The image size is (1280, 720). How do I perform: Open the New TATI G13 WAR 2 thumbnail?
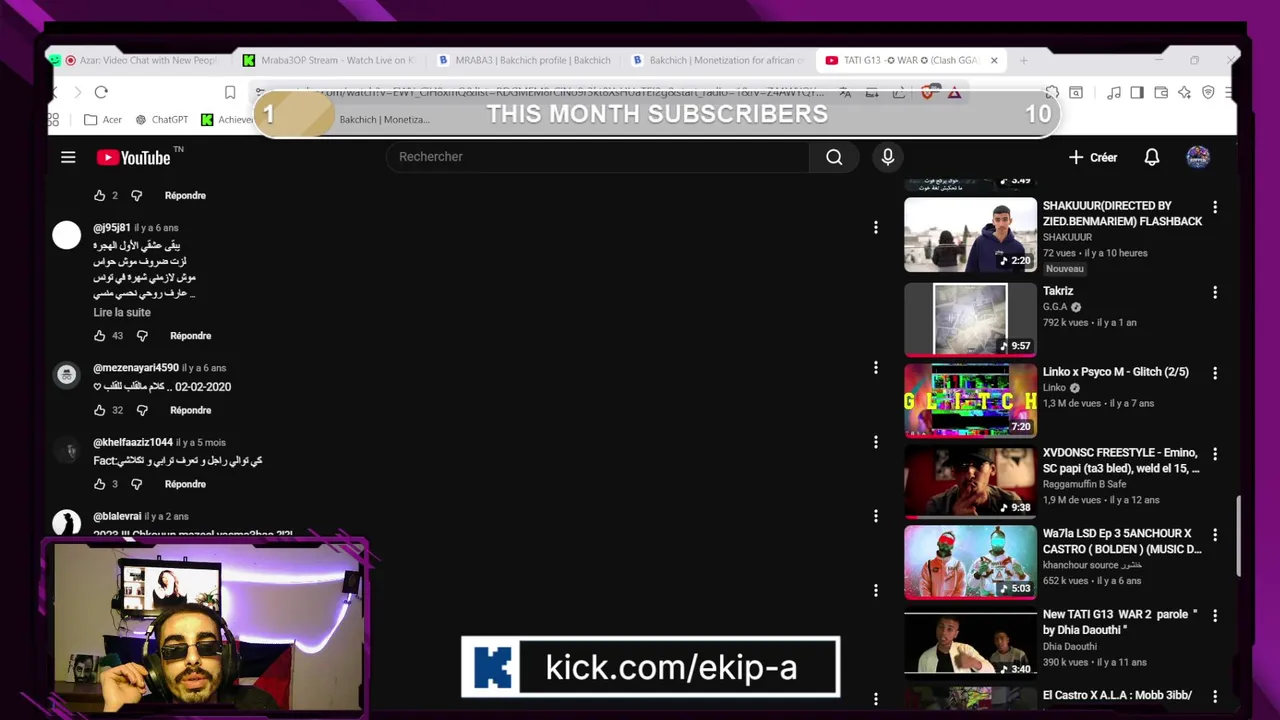tap(970, 643)
